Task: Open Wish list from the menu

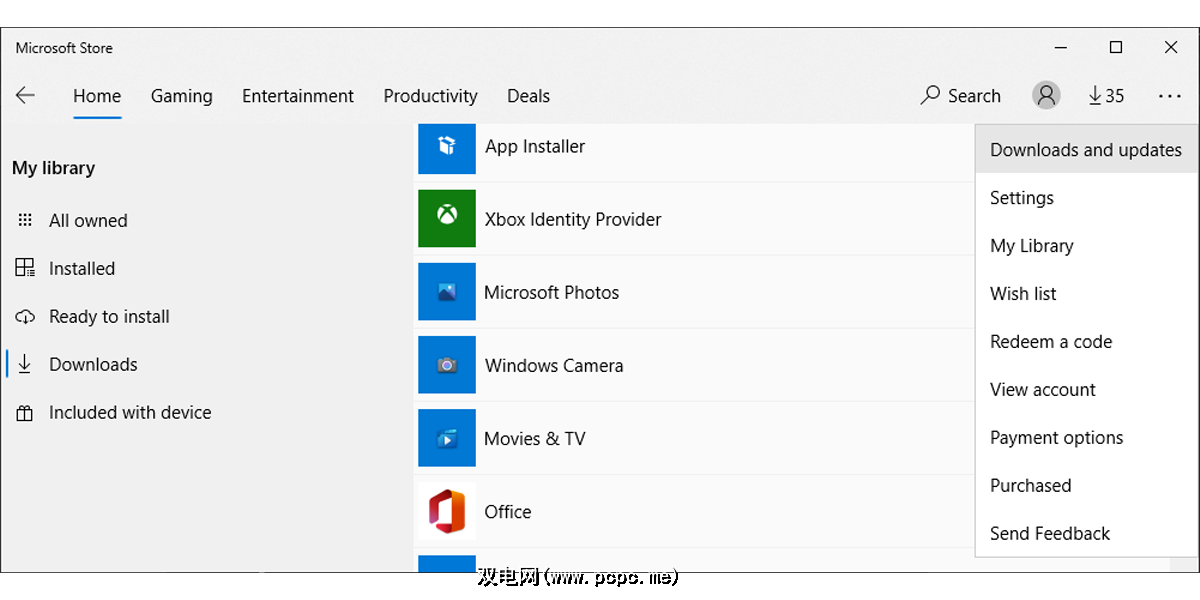Action: [x=1086, y=294]
